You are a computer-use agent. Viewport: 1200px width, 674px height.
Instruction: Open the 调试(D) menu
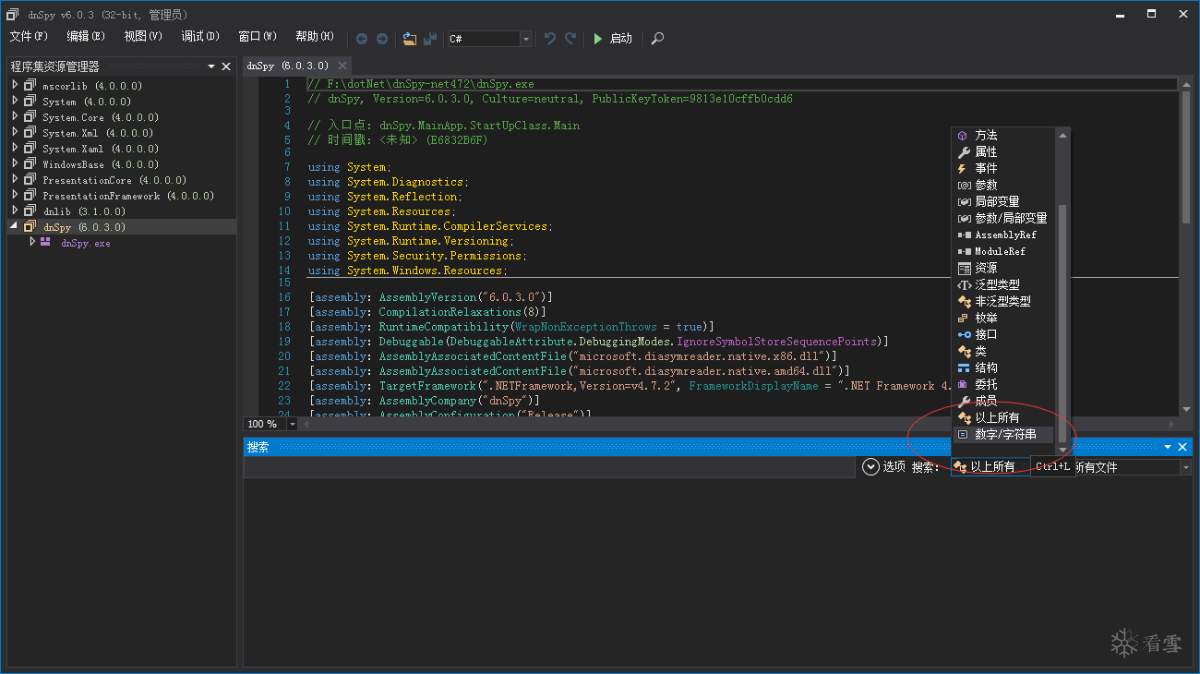click(x=200, y=37)
